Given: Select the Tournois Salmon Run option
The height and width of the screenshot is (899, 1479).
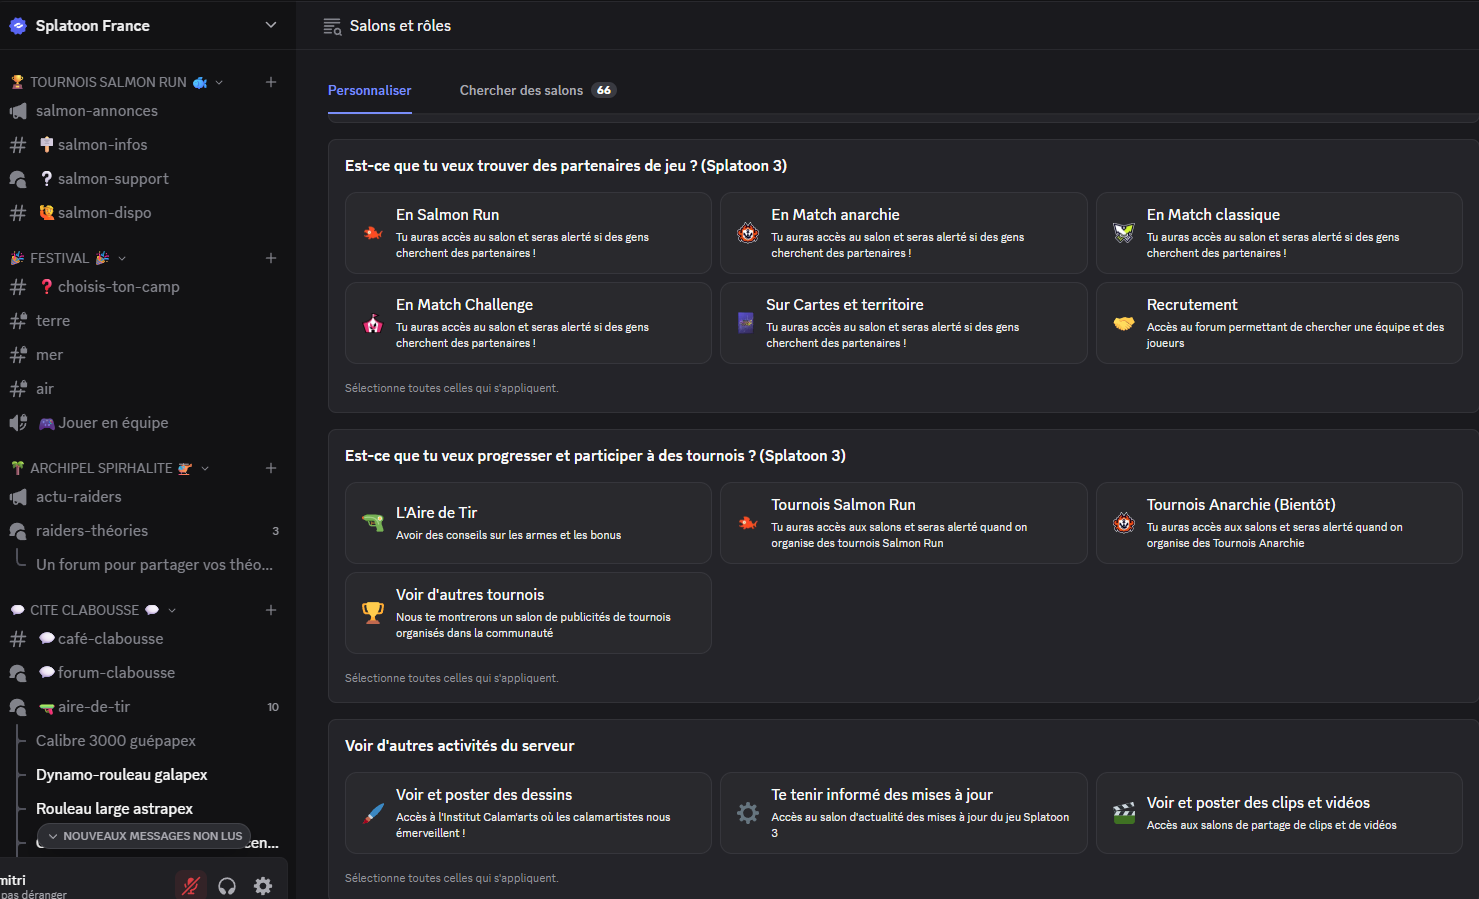Looking at the screenshot, I should click(904, 523).
